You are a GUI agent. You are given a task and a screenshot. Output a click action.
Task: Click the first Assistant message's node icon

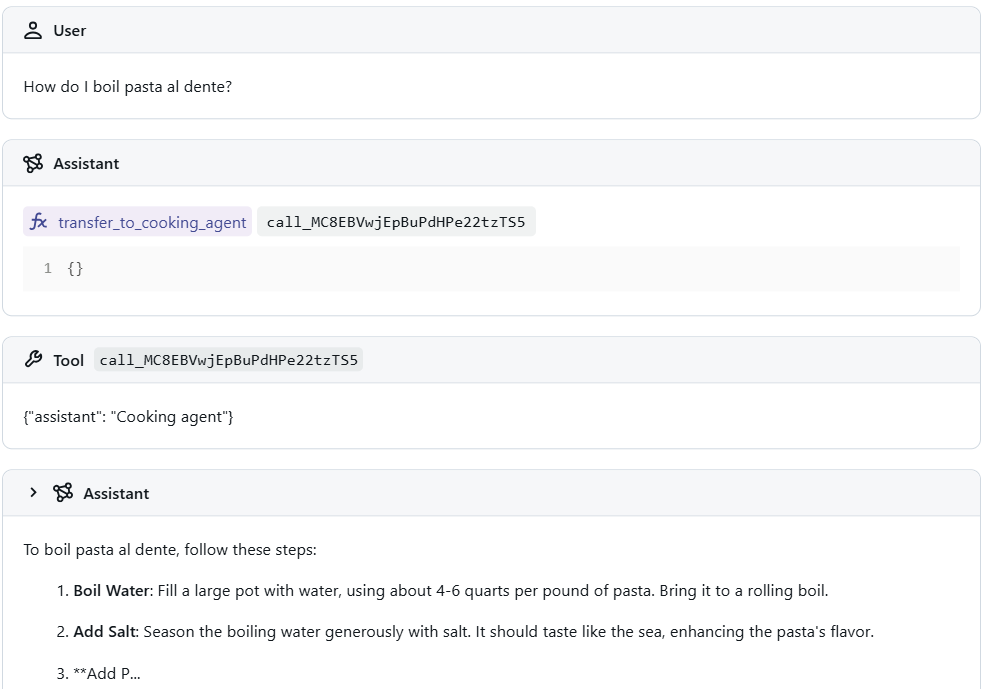pos(33,163)
